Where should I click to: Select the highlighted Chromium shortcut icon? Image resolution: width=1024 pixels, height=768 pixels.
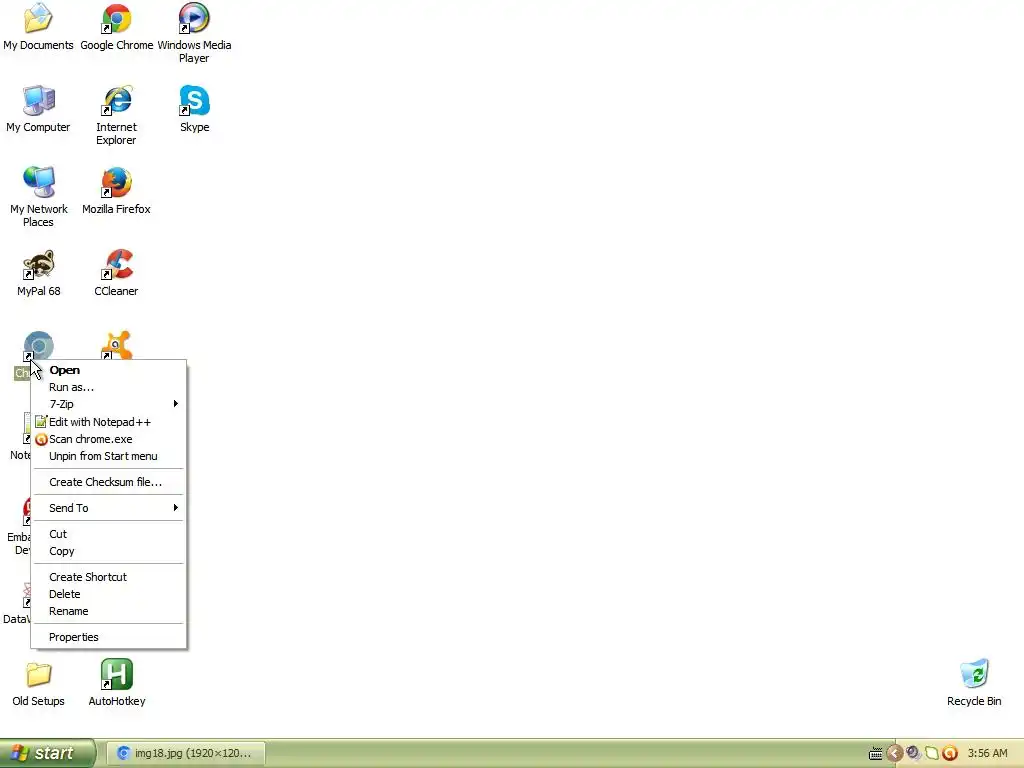click(x=38, y=346)
